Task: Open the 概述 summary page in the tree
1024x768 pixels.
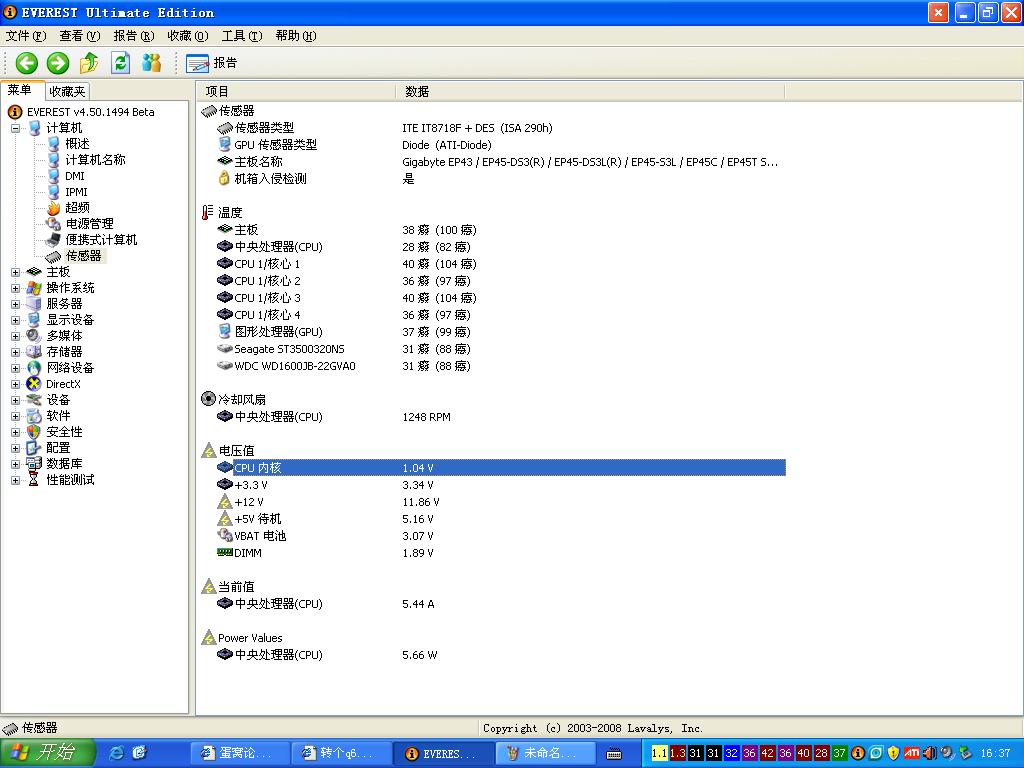Action: [77, 144]
